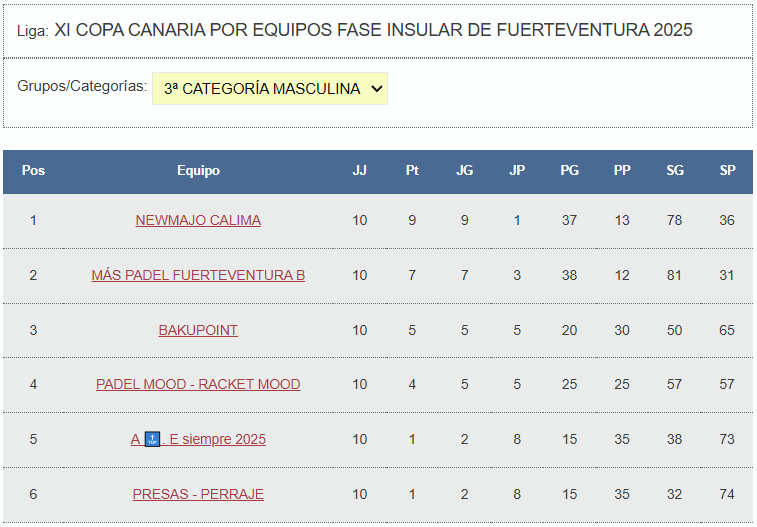Select the PG column header

(x=569, y=171)
